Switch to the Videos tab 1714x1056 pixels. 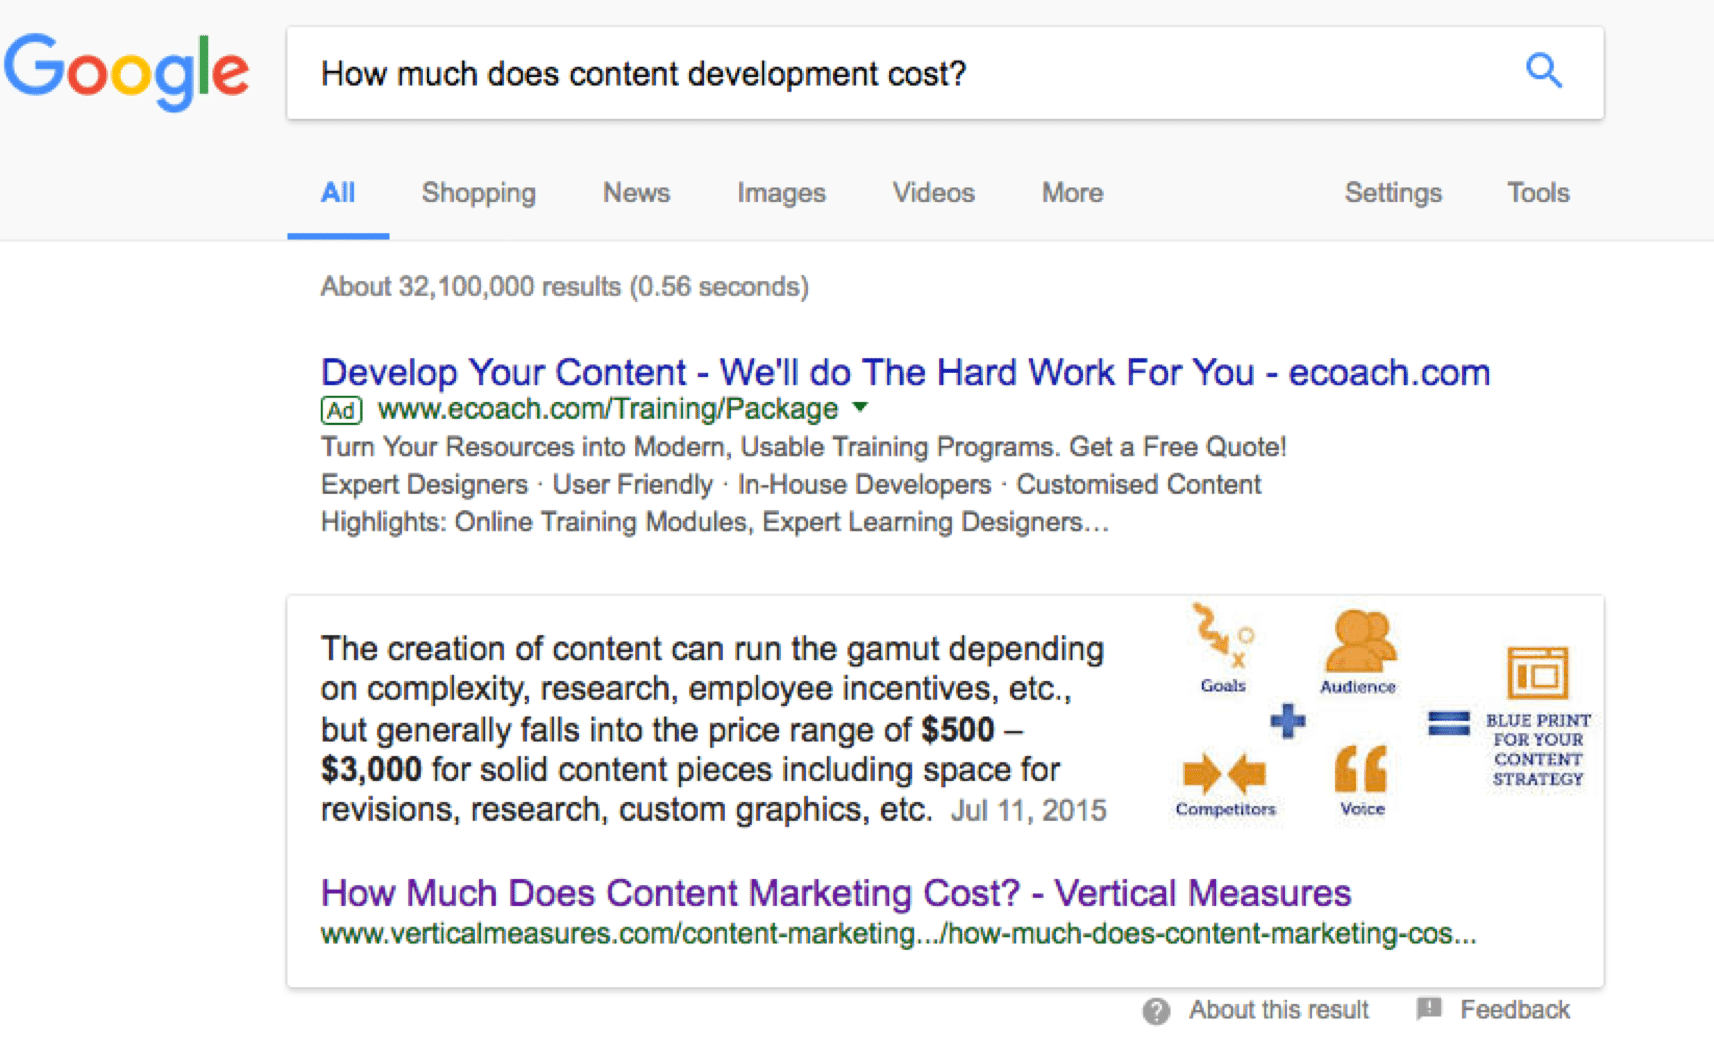click(x=933, y=193)
